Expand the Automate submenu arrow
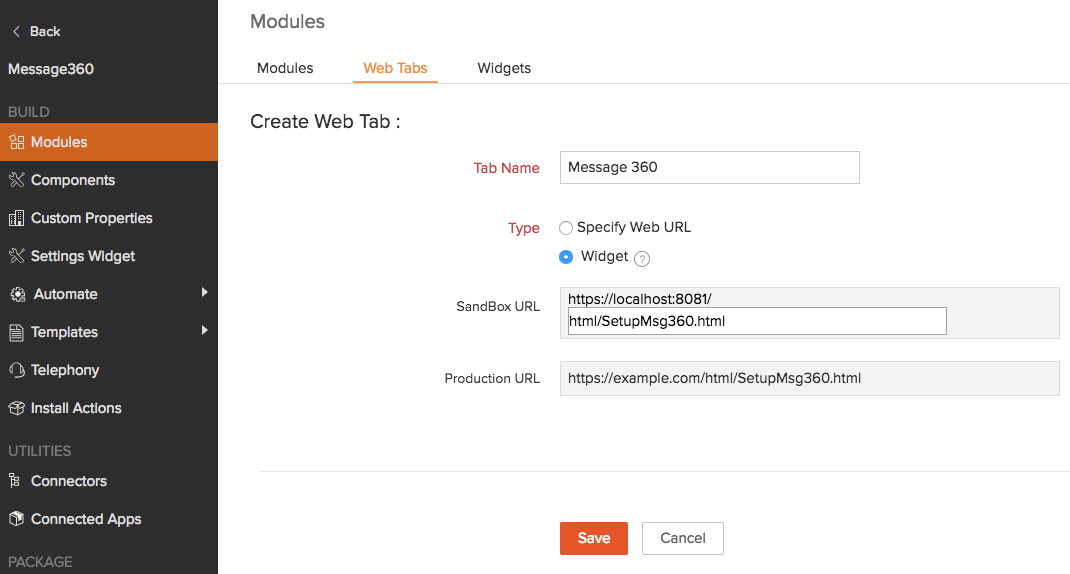The image size is (1070, 574). click(204, 292)
